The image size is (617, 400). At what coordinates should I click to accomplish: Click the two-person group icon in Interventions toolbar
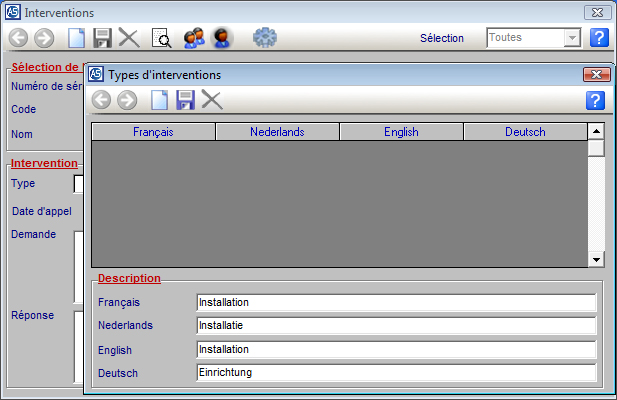tap(194, 38)
